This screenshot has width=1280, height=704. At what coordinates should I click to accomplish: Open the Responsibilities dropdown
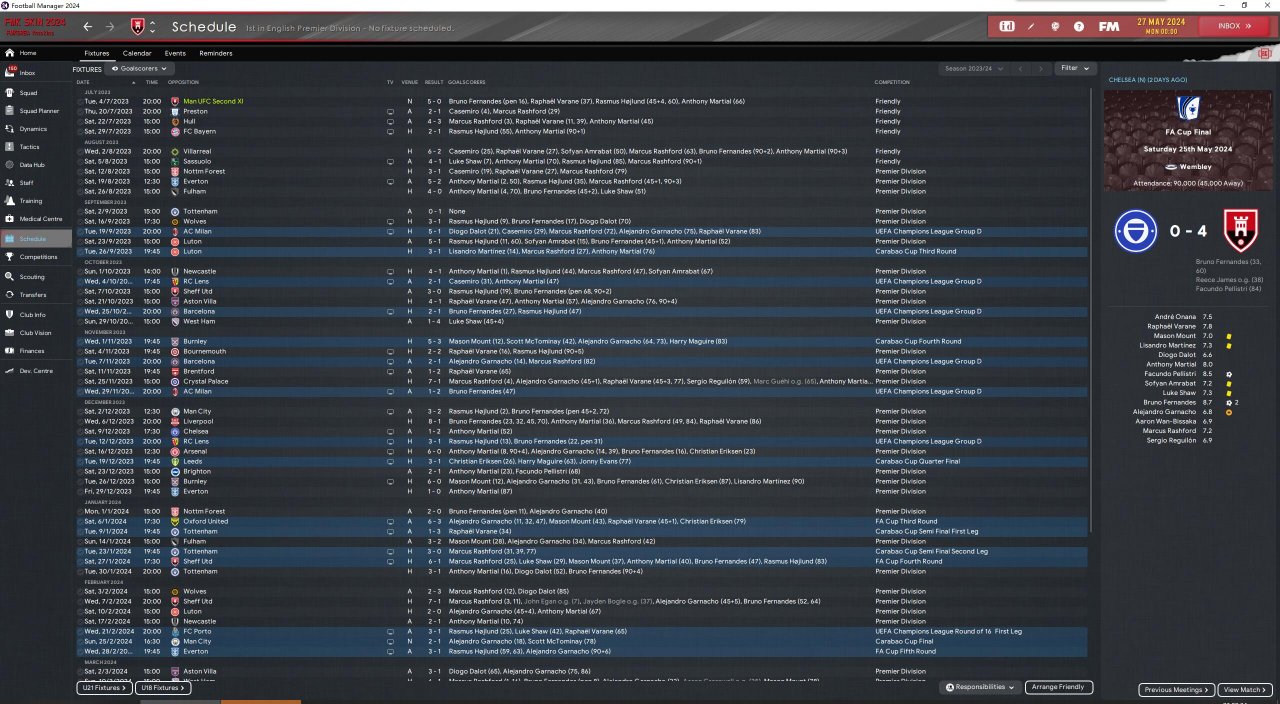coord(980,688)
